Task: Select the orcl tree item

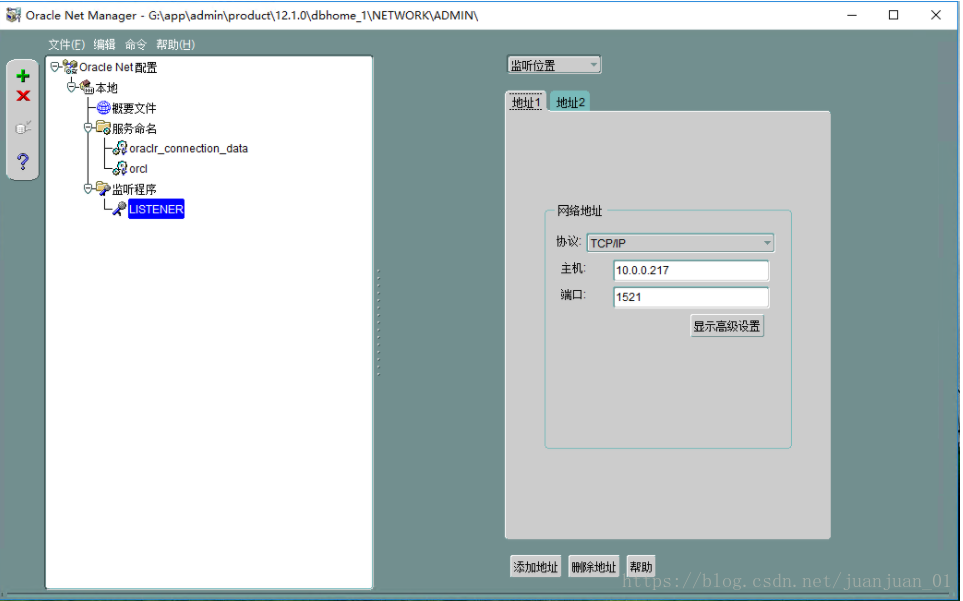Action: pyautogui.click(x=138, y=168)
